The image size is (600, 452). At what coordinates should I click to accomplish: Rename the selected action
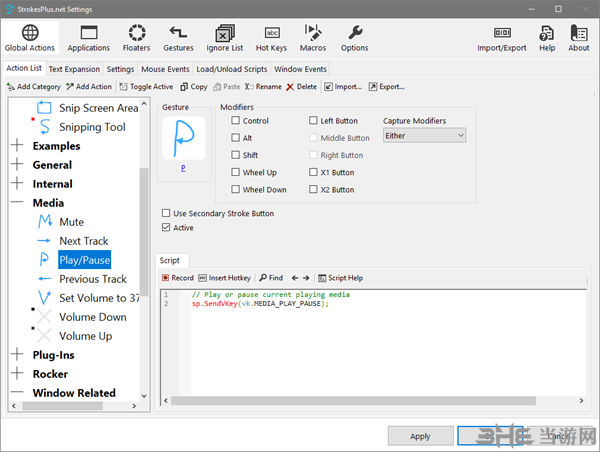tap(264, 87)
